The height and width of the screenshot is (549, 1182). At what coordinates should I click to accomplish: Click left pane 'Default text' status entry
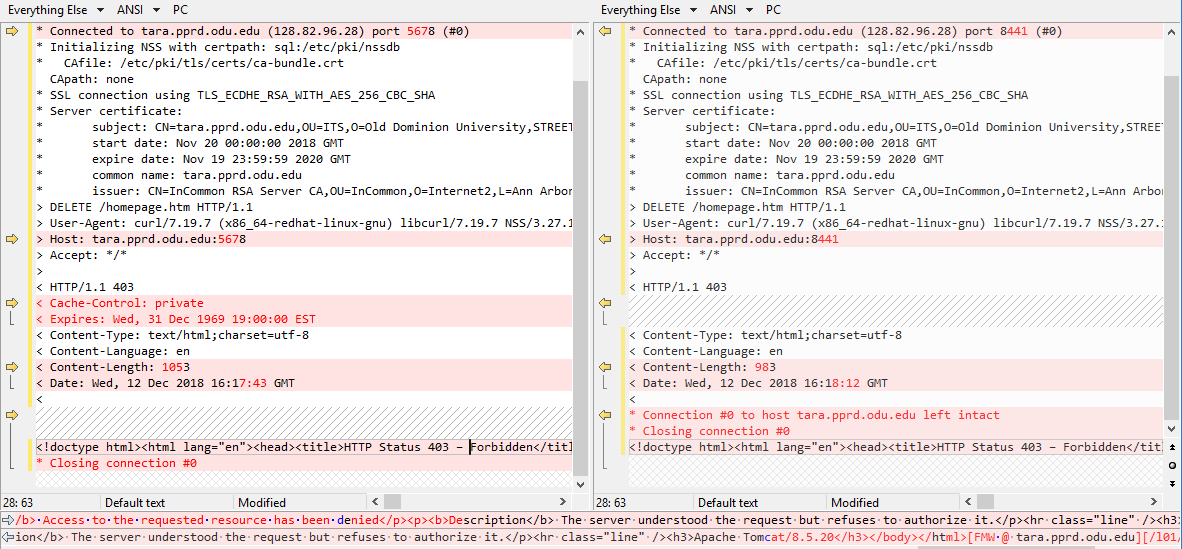coord(134,502)
